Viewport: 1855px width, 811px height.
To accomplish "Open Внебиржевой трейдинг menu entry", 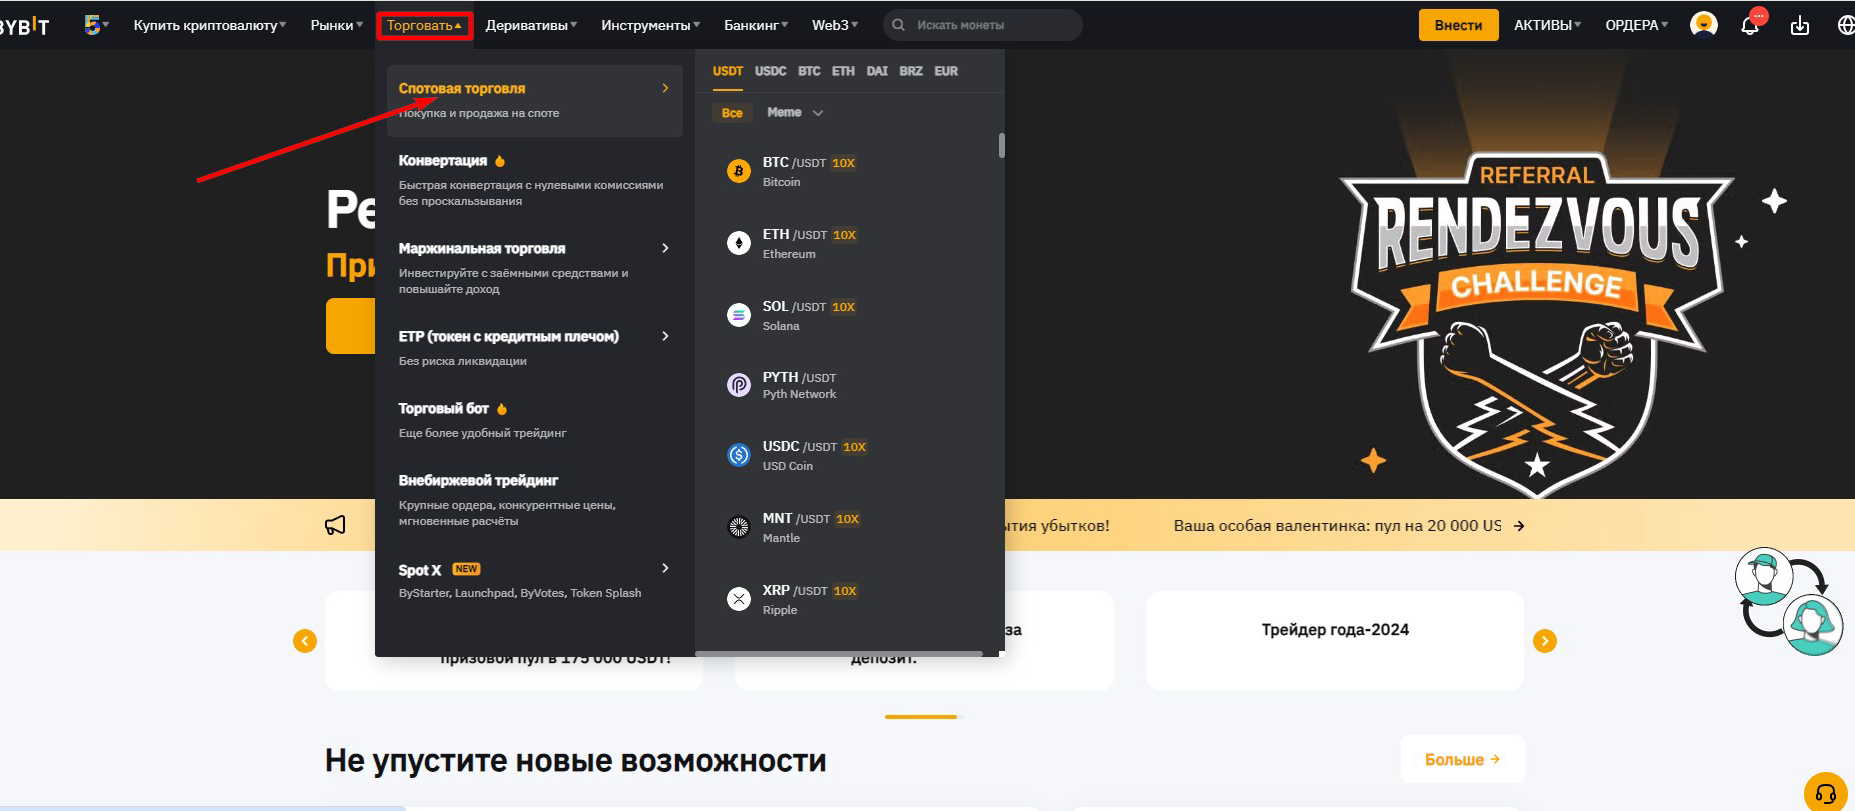I will pyautogui.click(x=535, y=500).
